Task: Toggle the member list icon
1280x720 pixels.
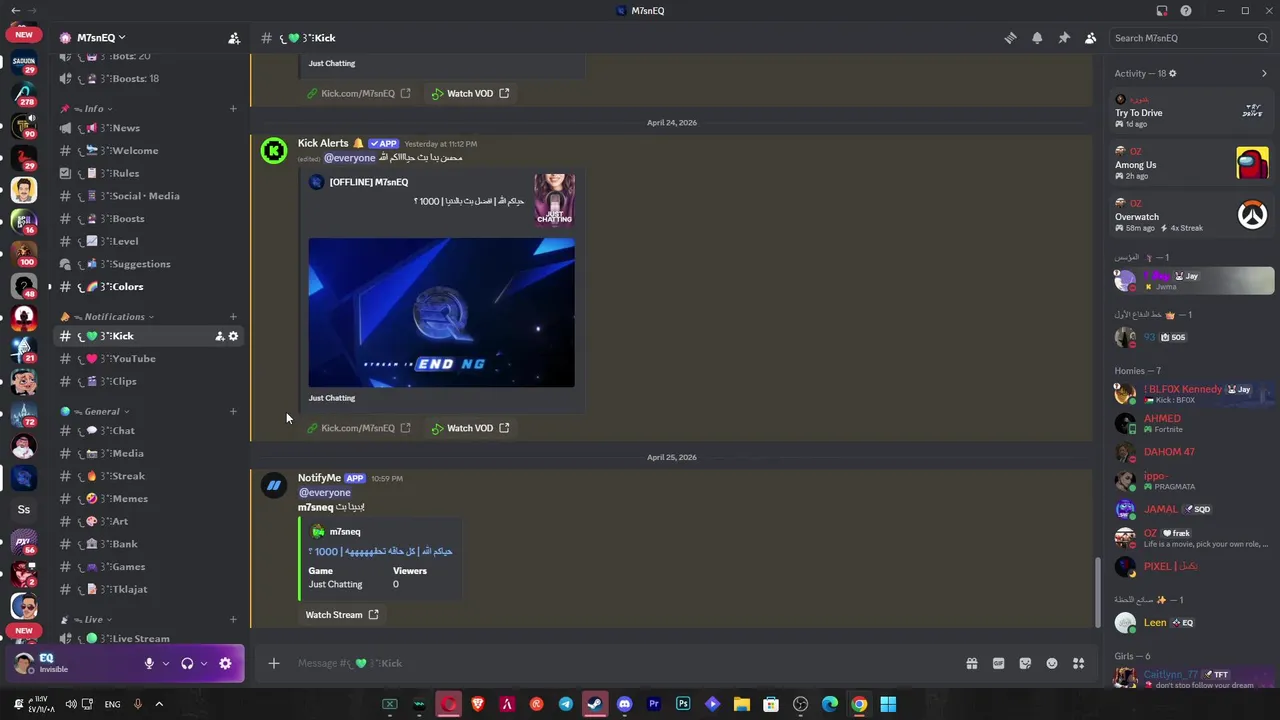Action: [1090, 38]
